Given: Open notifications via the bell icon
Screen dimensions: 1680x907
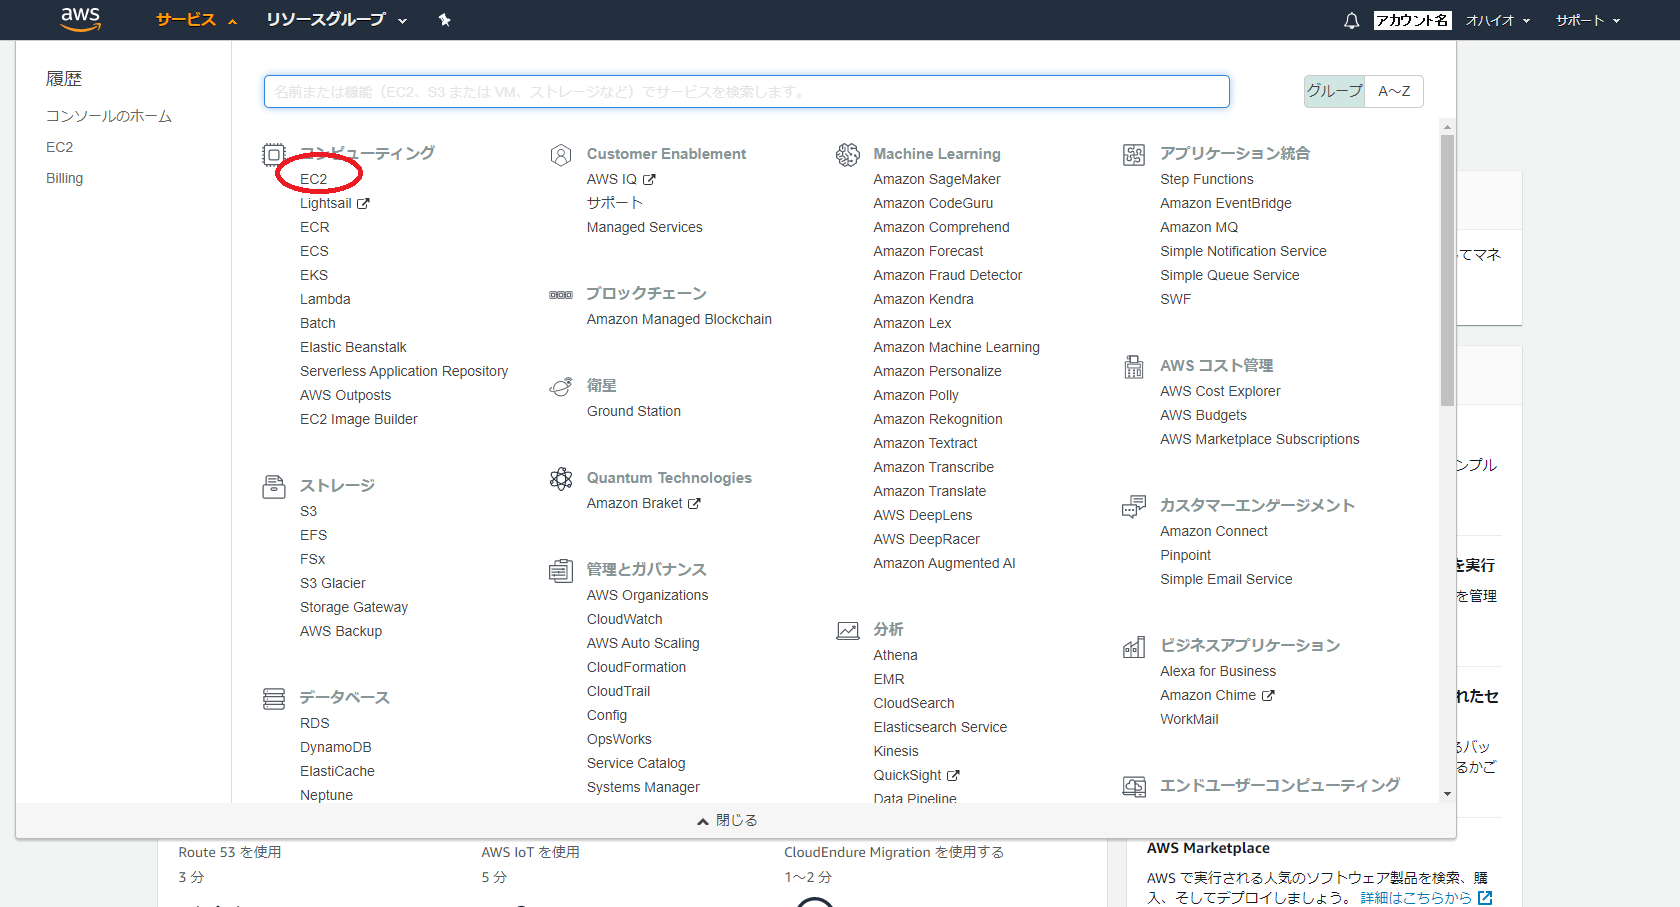Looking at the screenshot, I should click(x=1351, y=19).
